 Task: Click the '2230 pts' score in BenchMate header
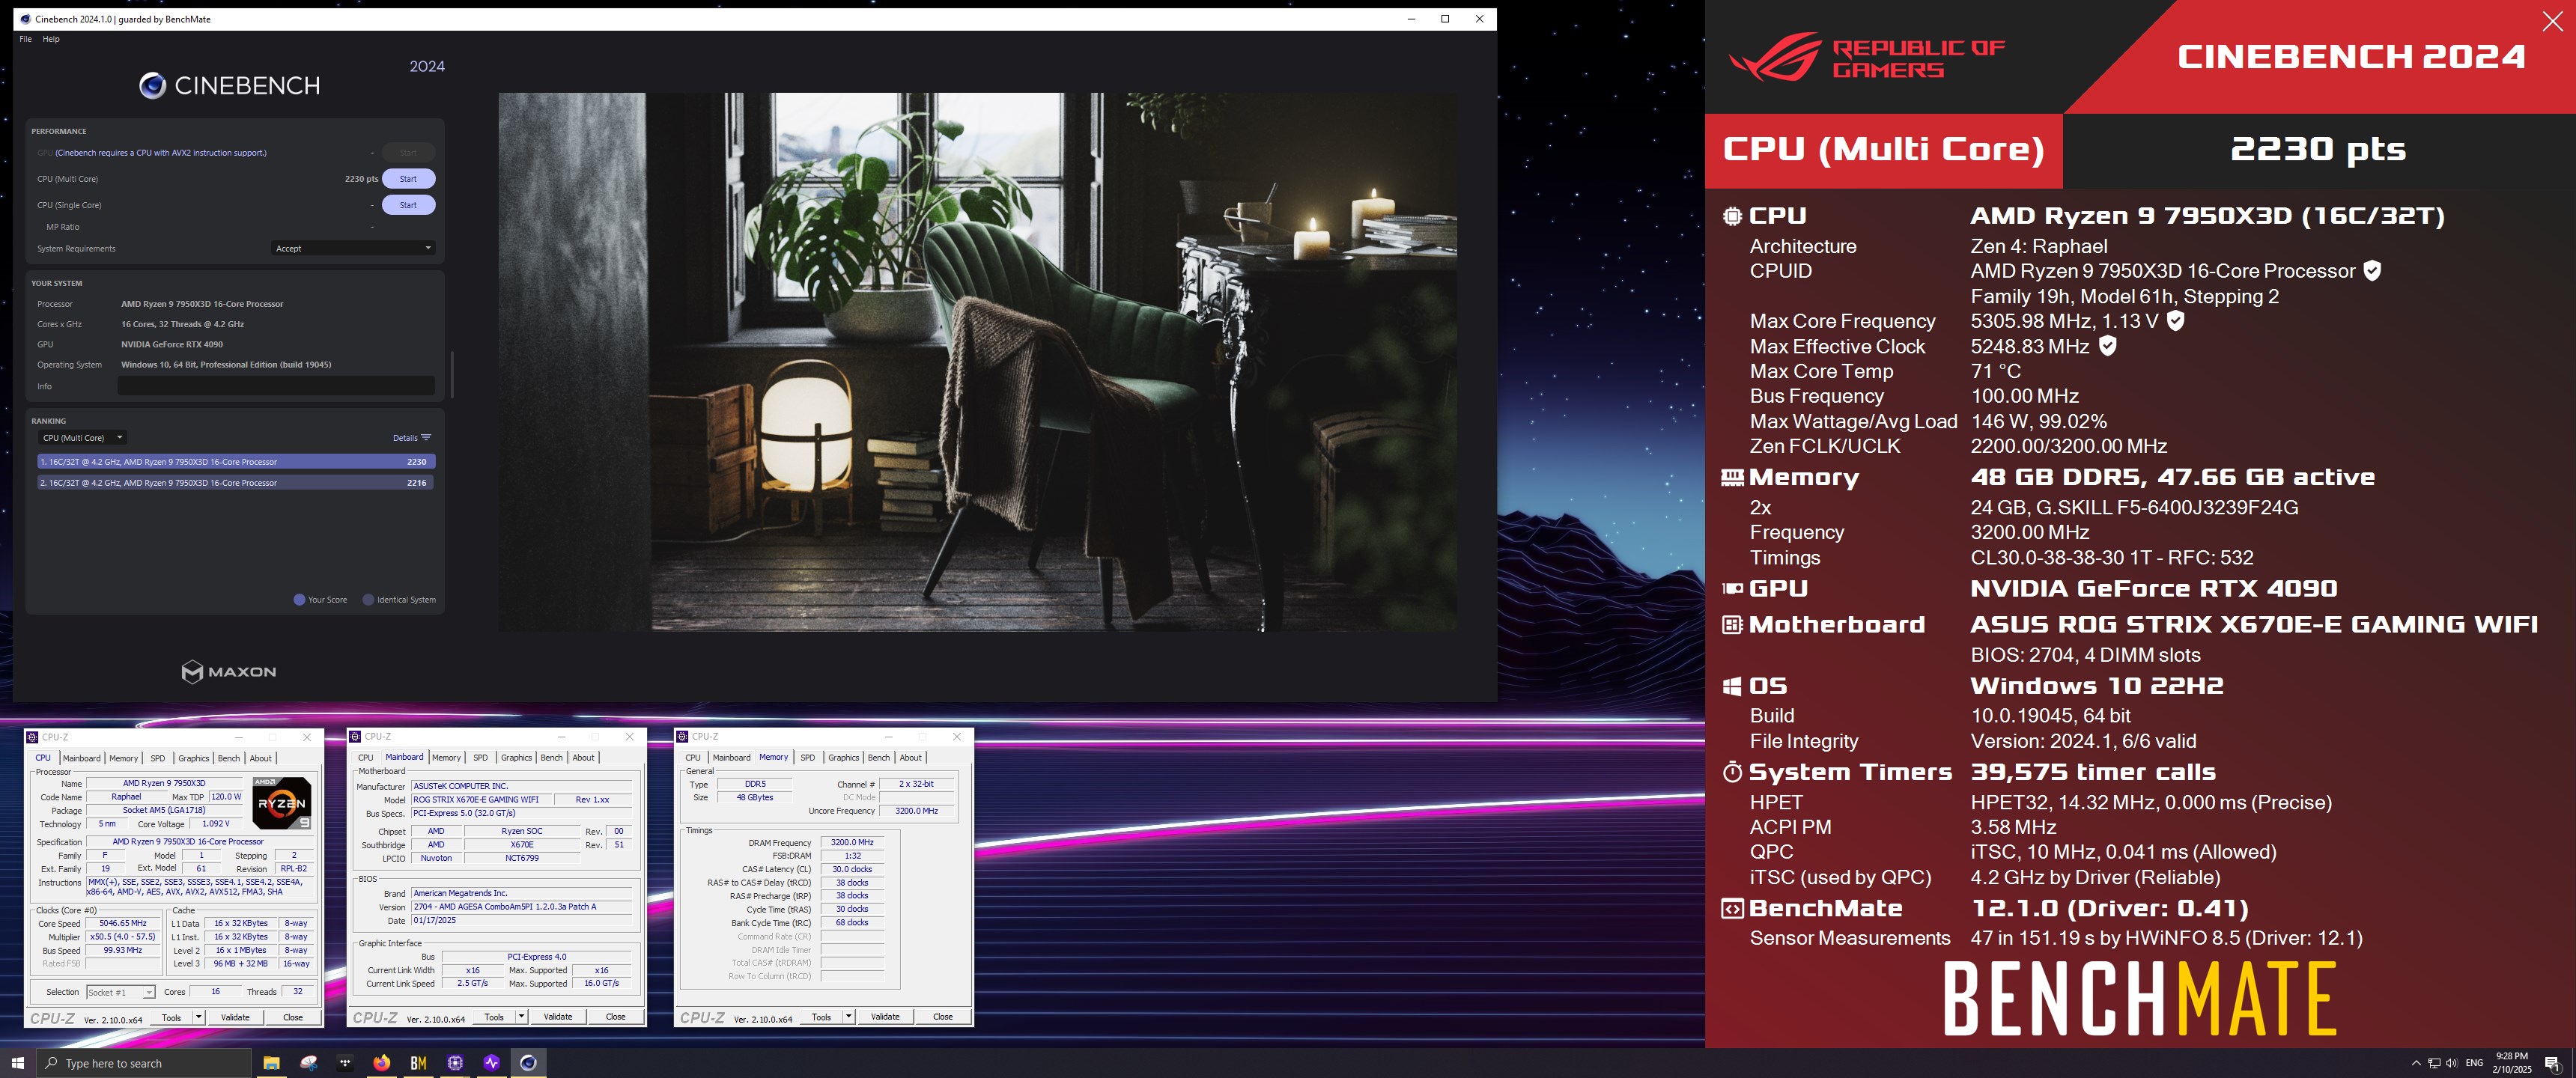(2318, 150)
